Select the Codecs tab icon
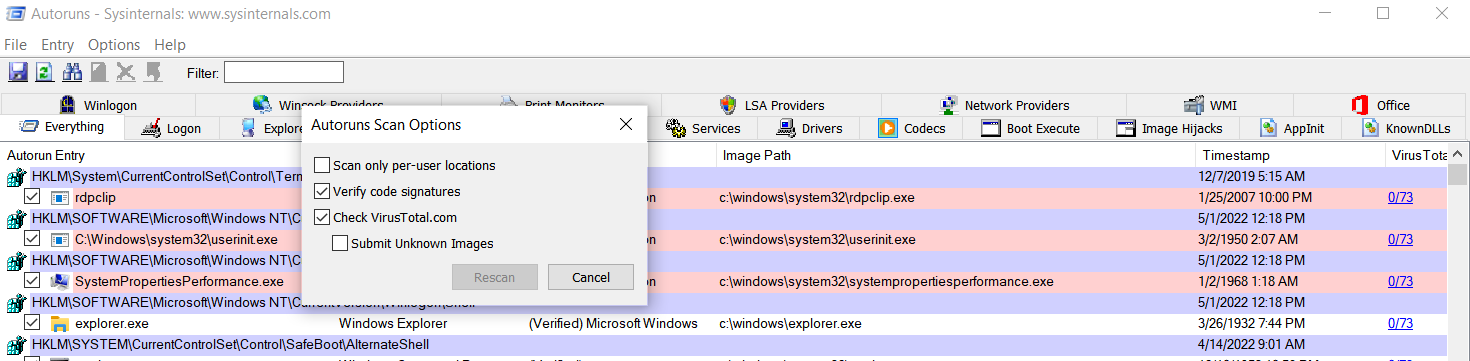1470x361 pixels. coord(887,128)
